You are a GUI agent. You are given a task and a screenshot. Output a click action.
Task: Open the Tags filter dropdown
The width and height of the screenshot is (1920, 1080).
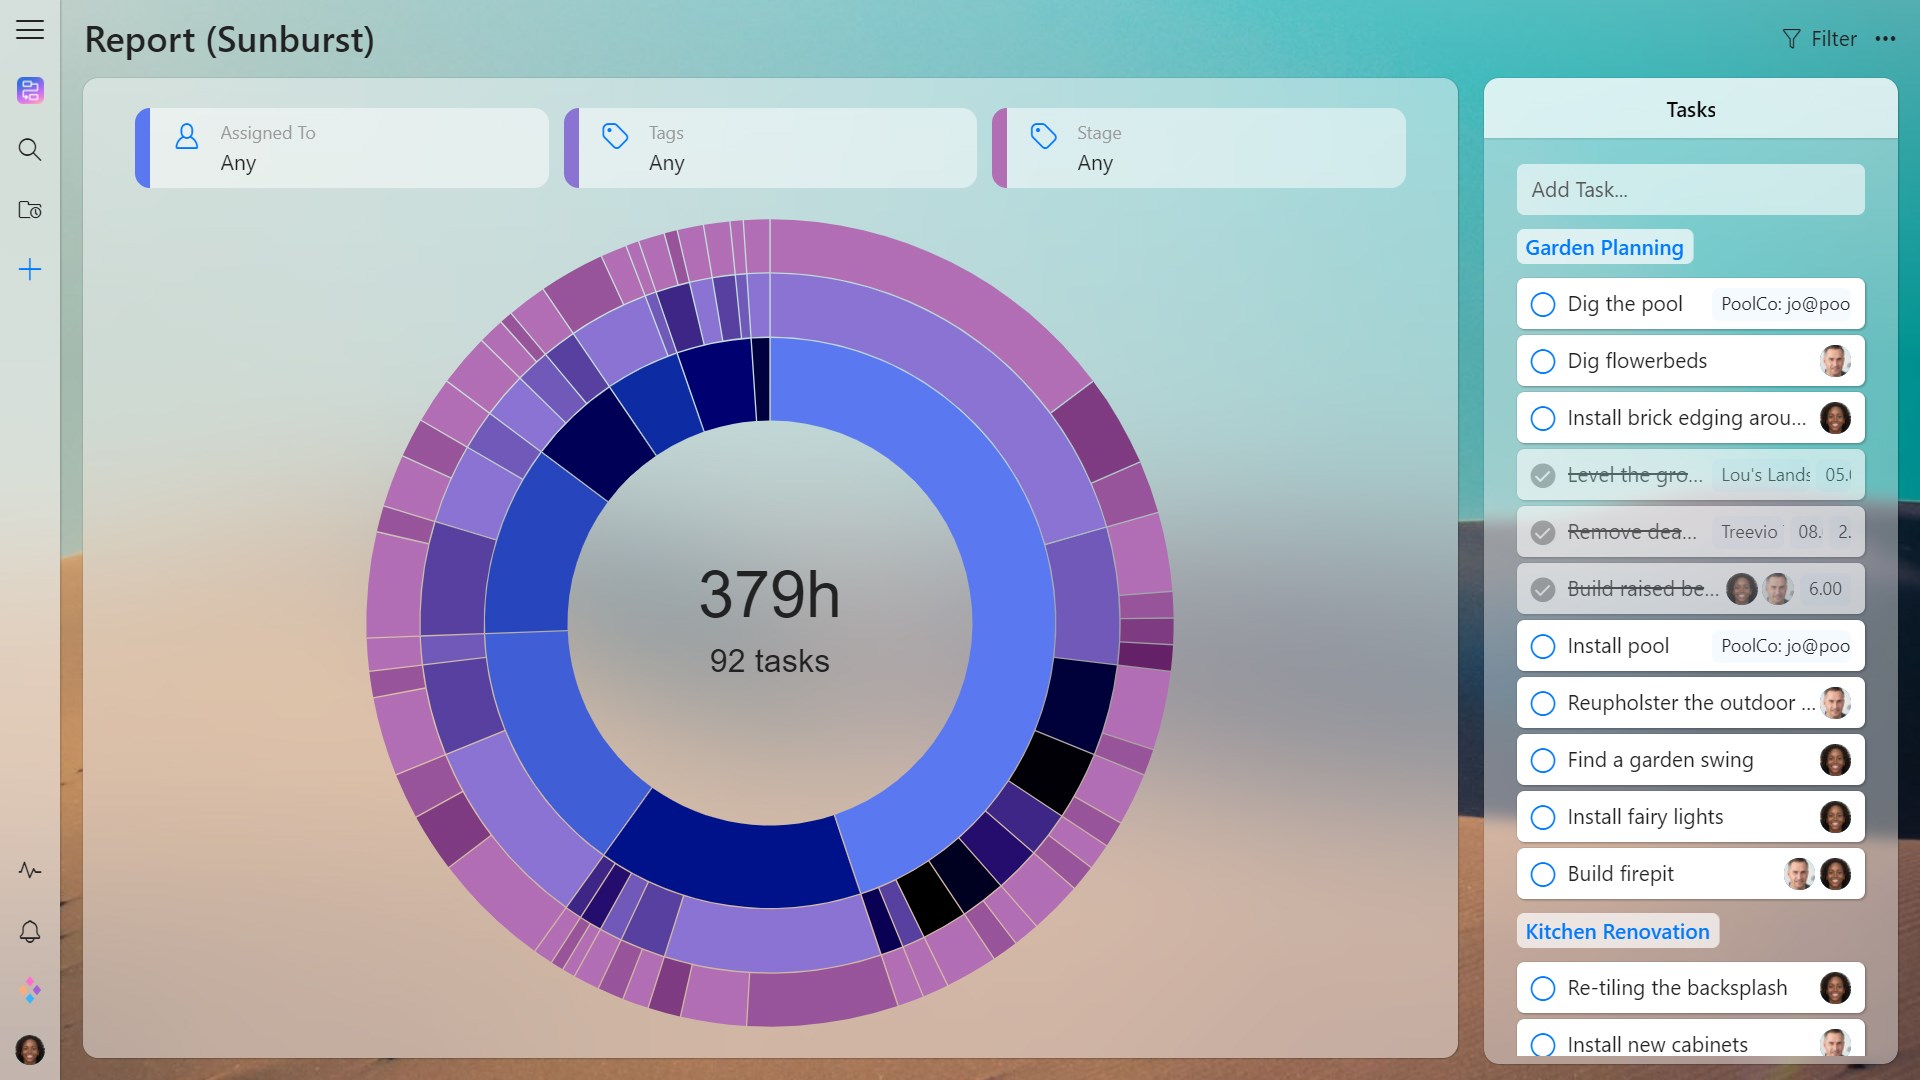[x=770, y=148]
